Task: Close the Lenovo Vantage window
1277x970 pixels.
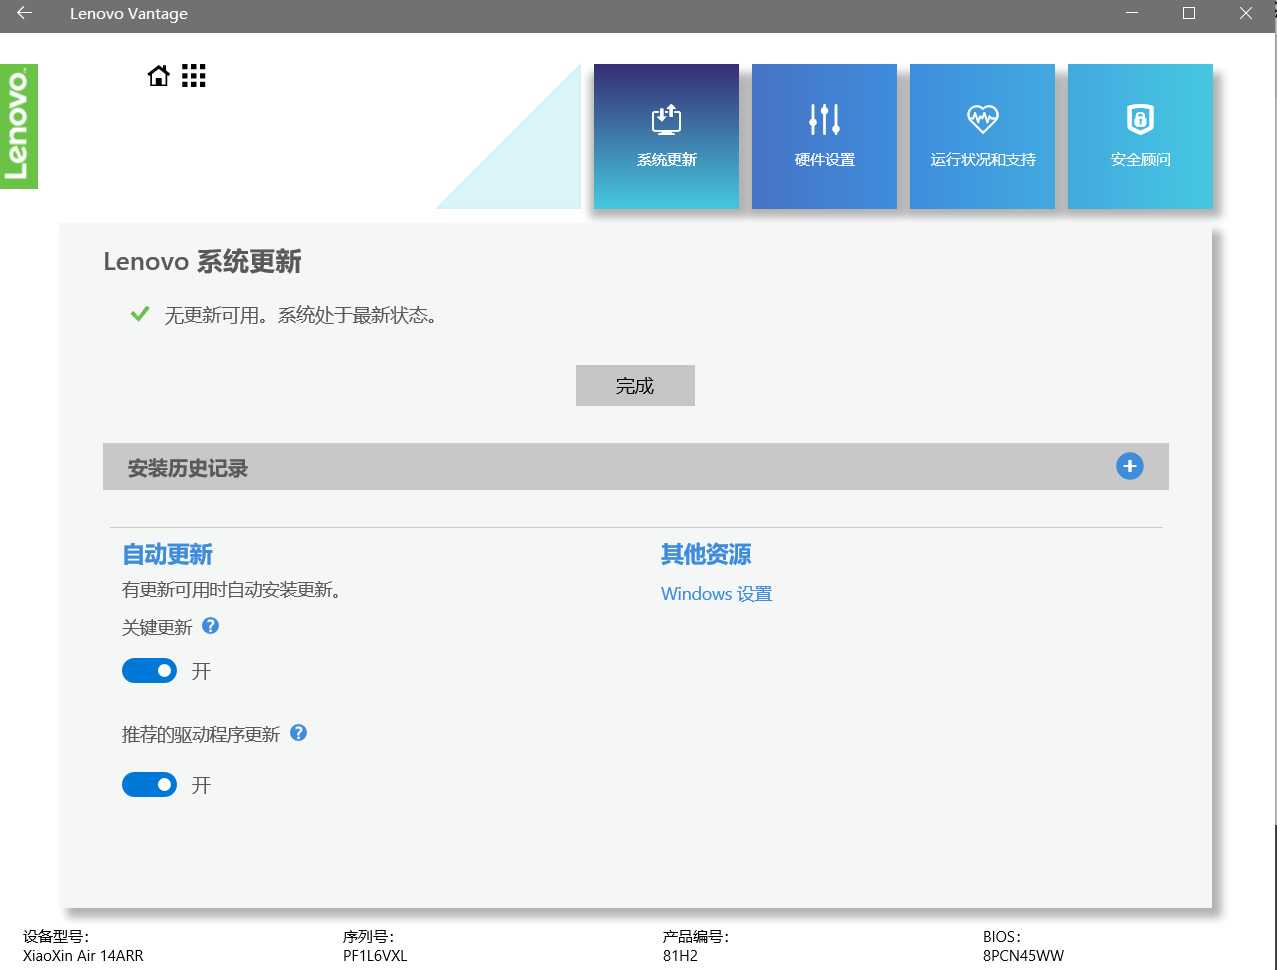Action: 1246,14
